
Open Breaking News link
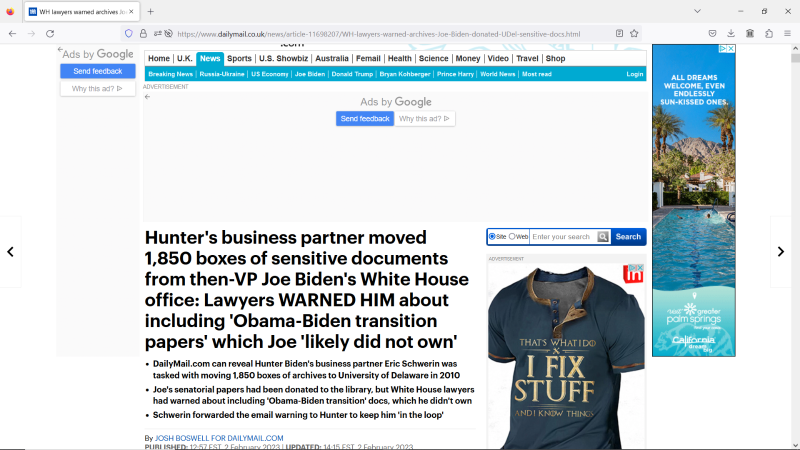[170, 74]
